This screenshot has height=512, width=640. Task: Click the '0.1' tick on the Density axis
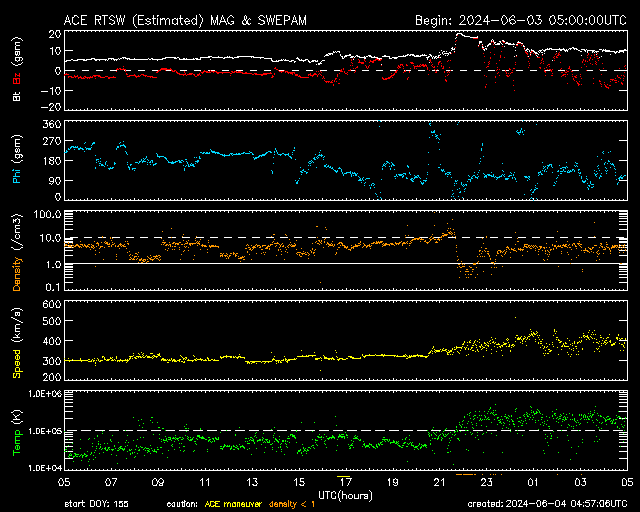click(x=53, y=287)
